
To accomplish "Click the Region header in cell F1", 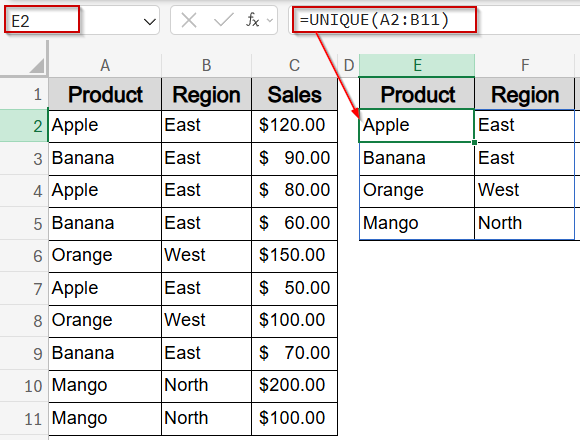I will coord(525,94).
